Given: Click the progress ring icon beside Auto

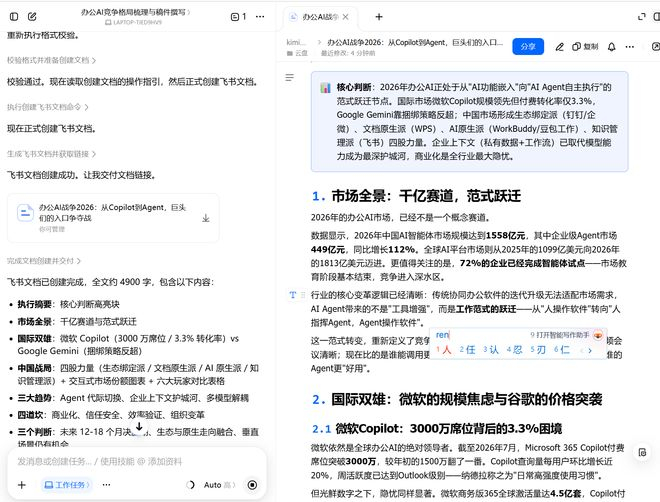Looking at the screenshot, I should coord(190,485).
